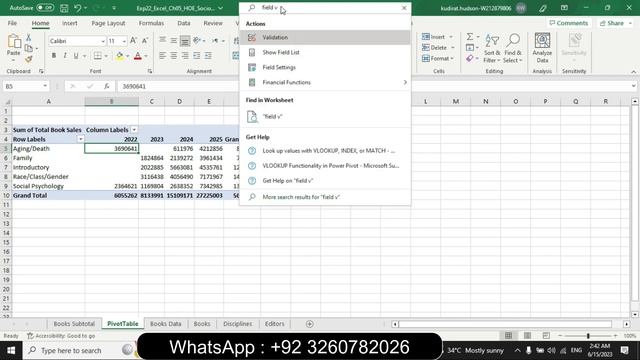Screen dimensions: 640x360
Task: Switch to the Books Subtotal sheet
Action: coord(74,324)
